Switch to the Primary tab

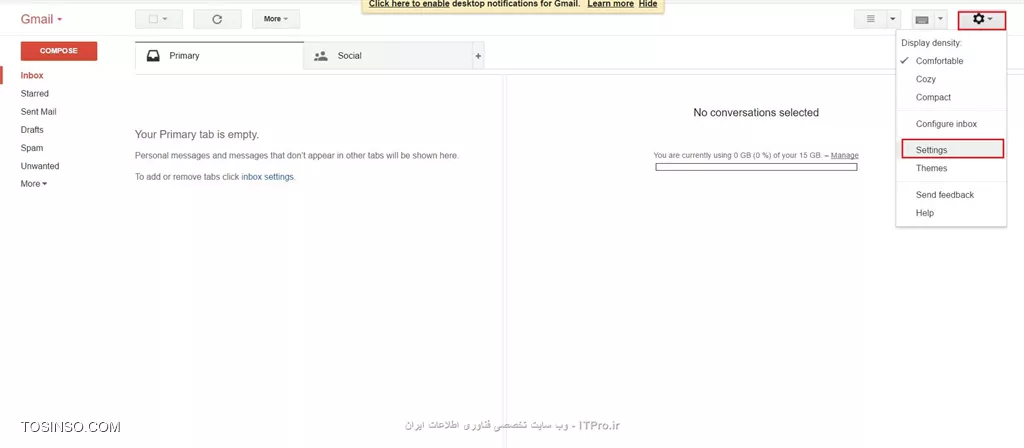click(219, 56)
